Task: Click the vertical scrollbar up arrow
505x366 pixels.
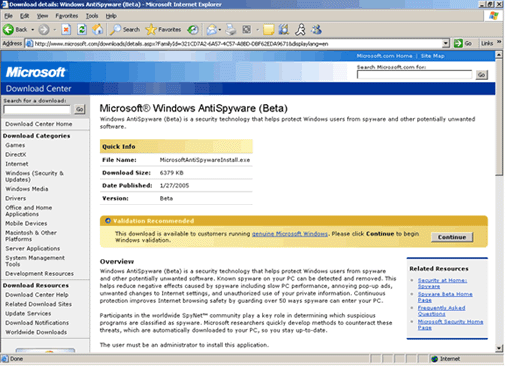Action: (499, 54)
